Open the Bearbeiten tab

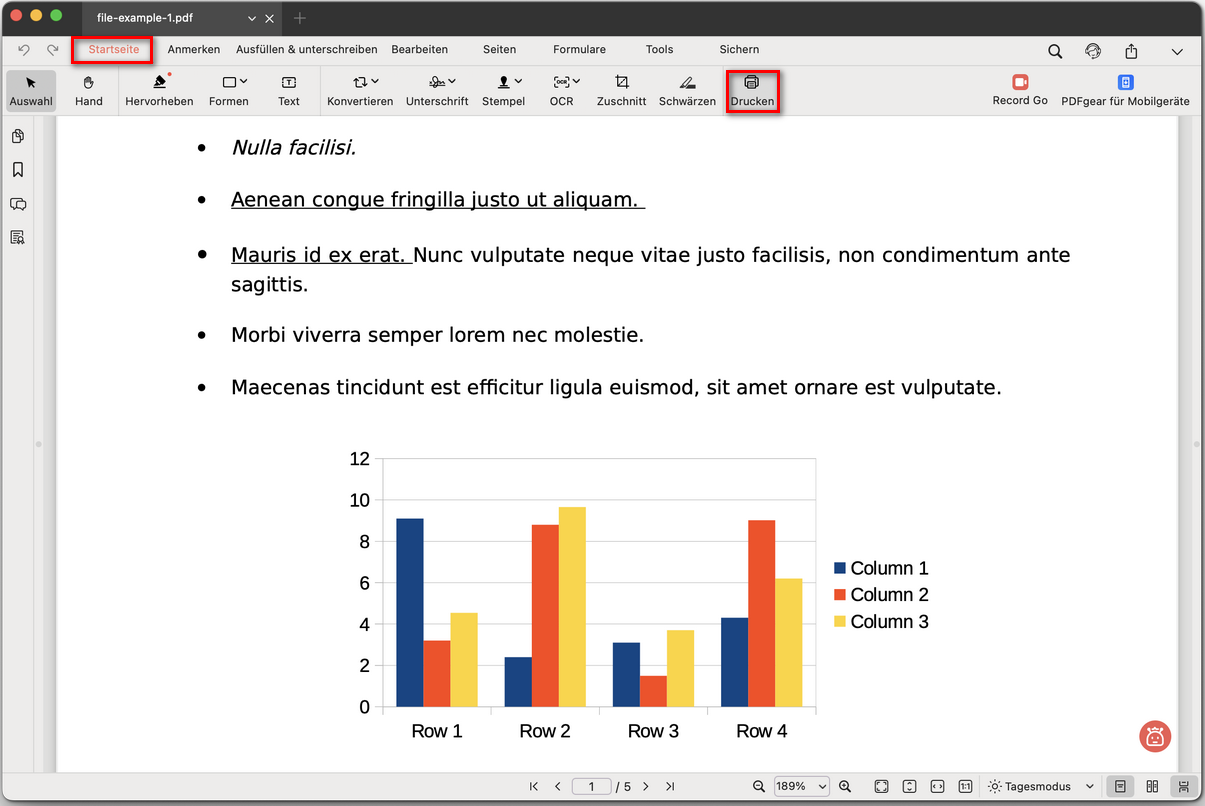(x=419, y=49)
